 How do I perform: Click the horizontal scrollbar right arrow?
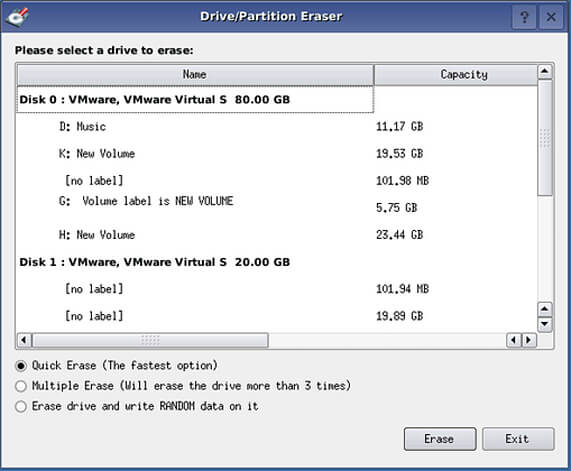(x=529, y=340)
